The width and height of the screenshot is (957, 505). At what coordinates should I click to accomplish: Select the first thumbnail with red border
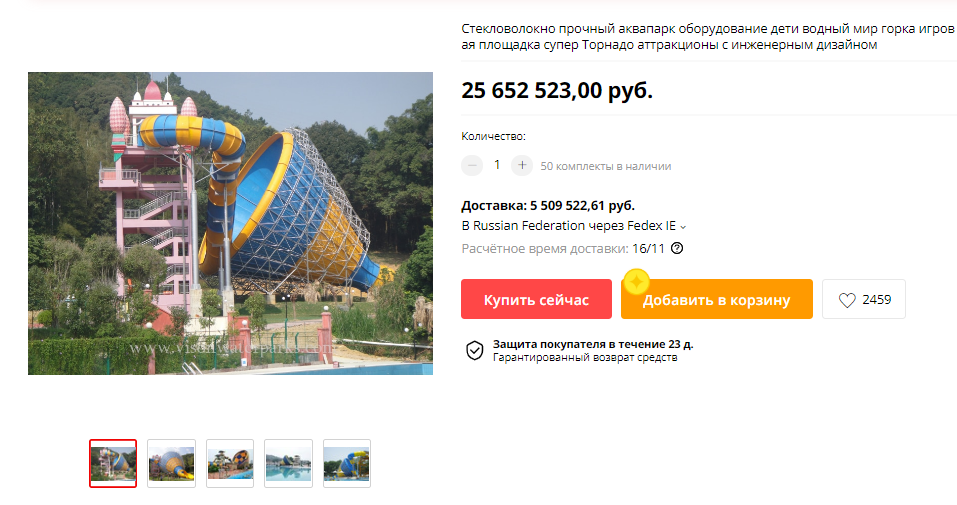click(113, 463)
